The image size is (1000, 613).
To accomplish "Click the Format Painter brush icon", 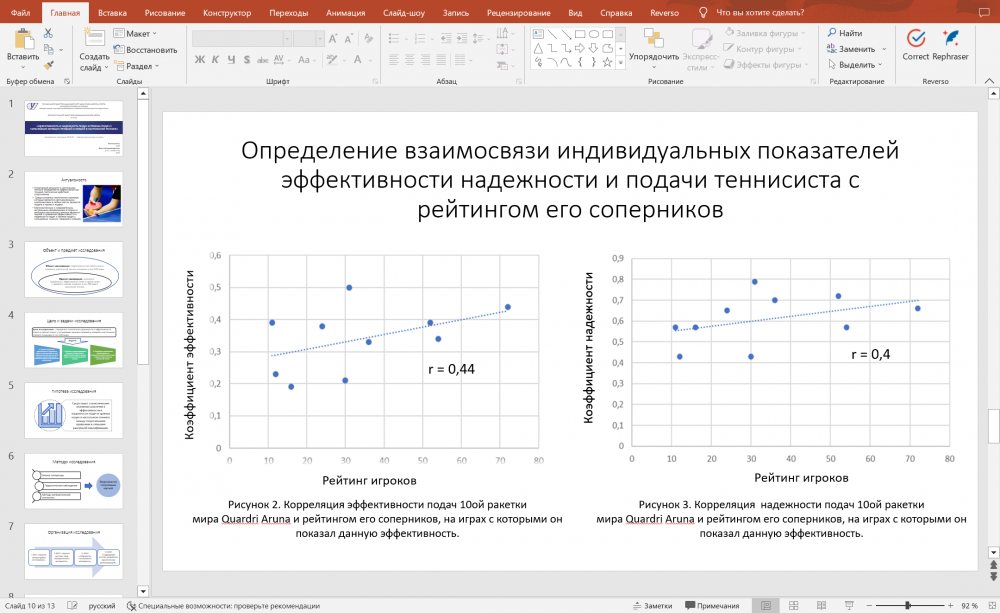I will click(48, 65).
